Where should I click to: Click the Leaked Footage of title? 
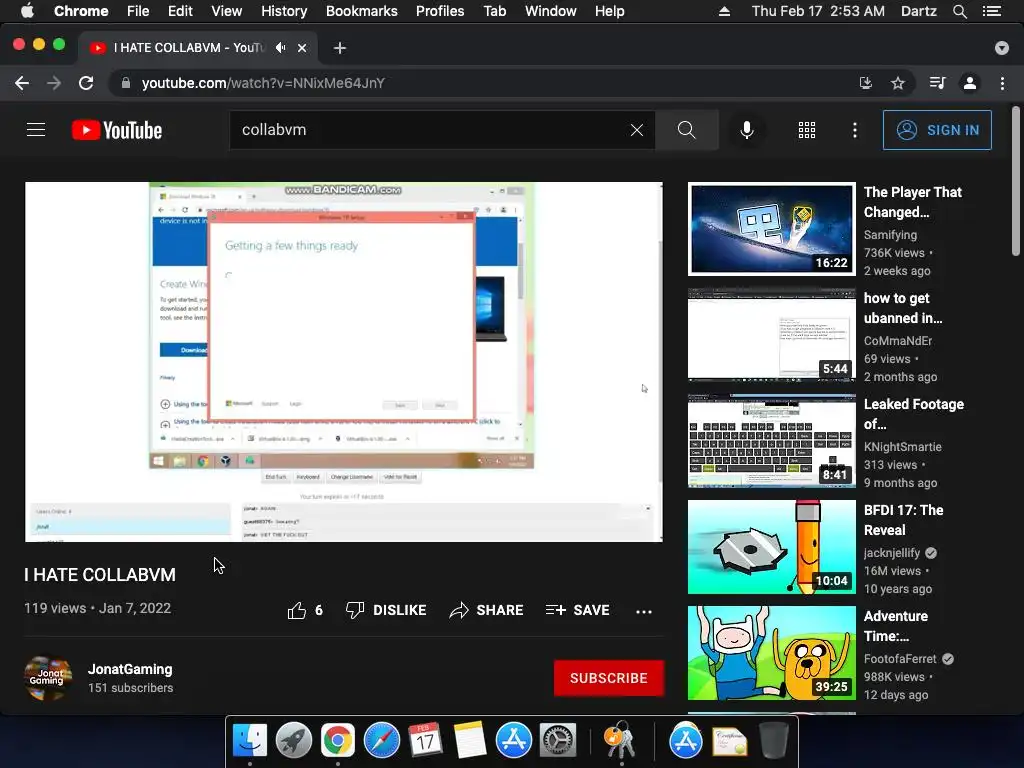coord(914,414)
